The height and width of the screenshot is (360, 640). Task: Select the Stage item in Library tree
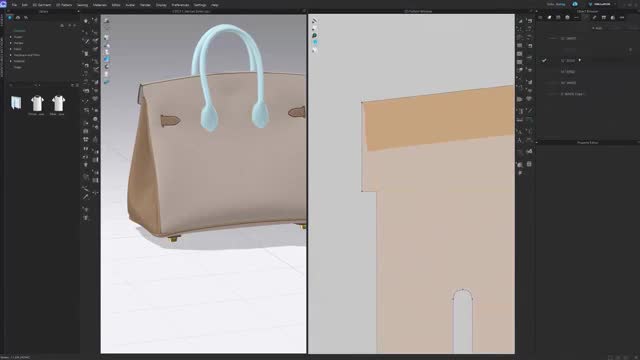(18, 67)
